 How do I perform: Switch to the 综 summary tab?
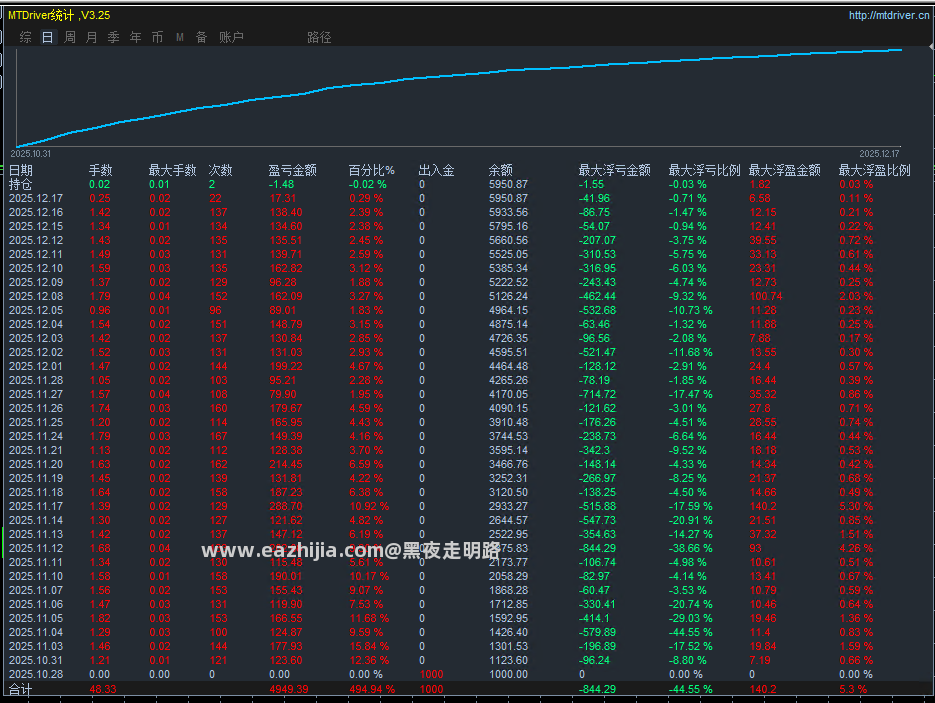point(25,37)
